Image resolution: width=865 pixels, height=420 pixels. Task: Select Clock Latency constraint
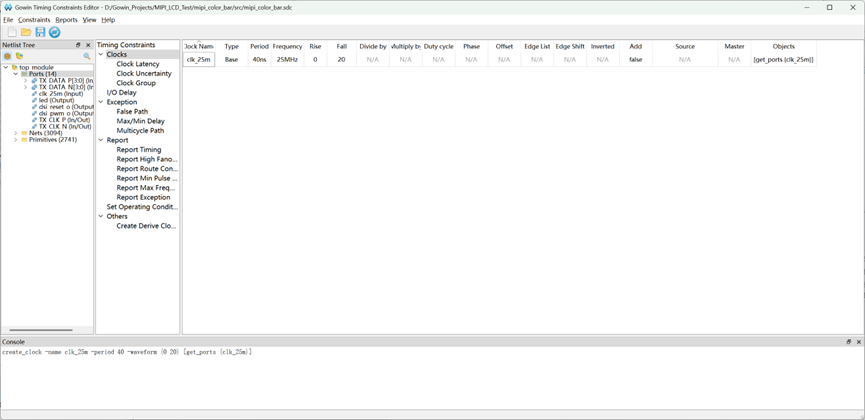138,64
